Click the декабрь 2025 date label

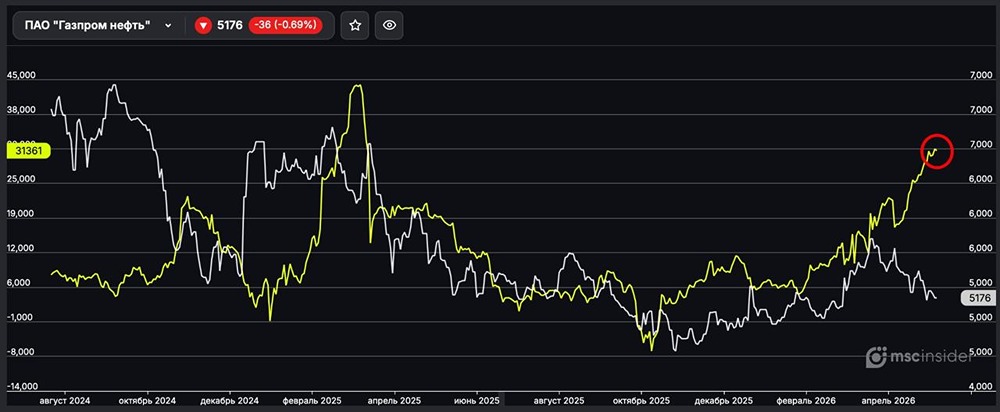pyautogui.click(x=723, y=401)
